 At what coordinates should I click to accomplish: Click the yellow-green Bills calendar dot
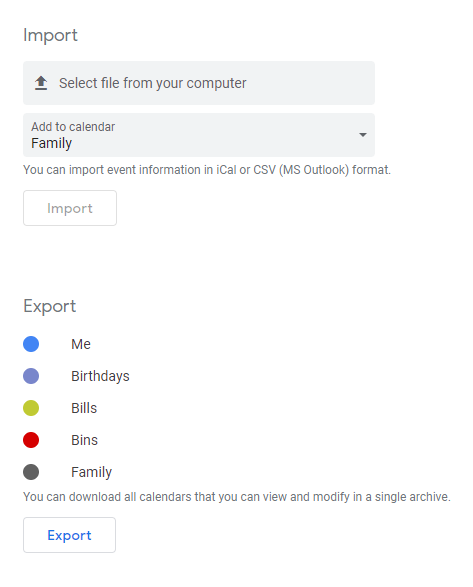(x=31, y=408)
